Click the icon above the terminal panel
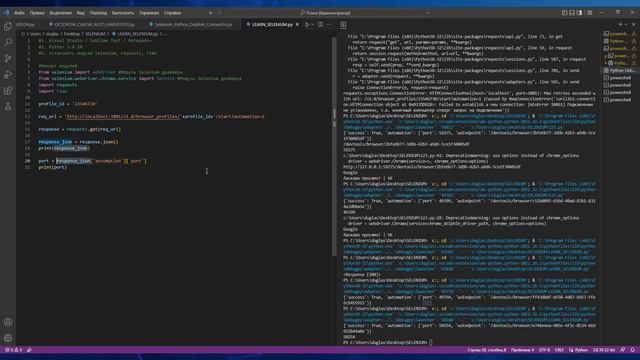The width and height of the screenshot is (640, 360). point(343,24)
